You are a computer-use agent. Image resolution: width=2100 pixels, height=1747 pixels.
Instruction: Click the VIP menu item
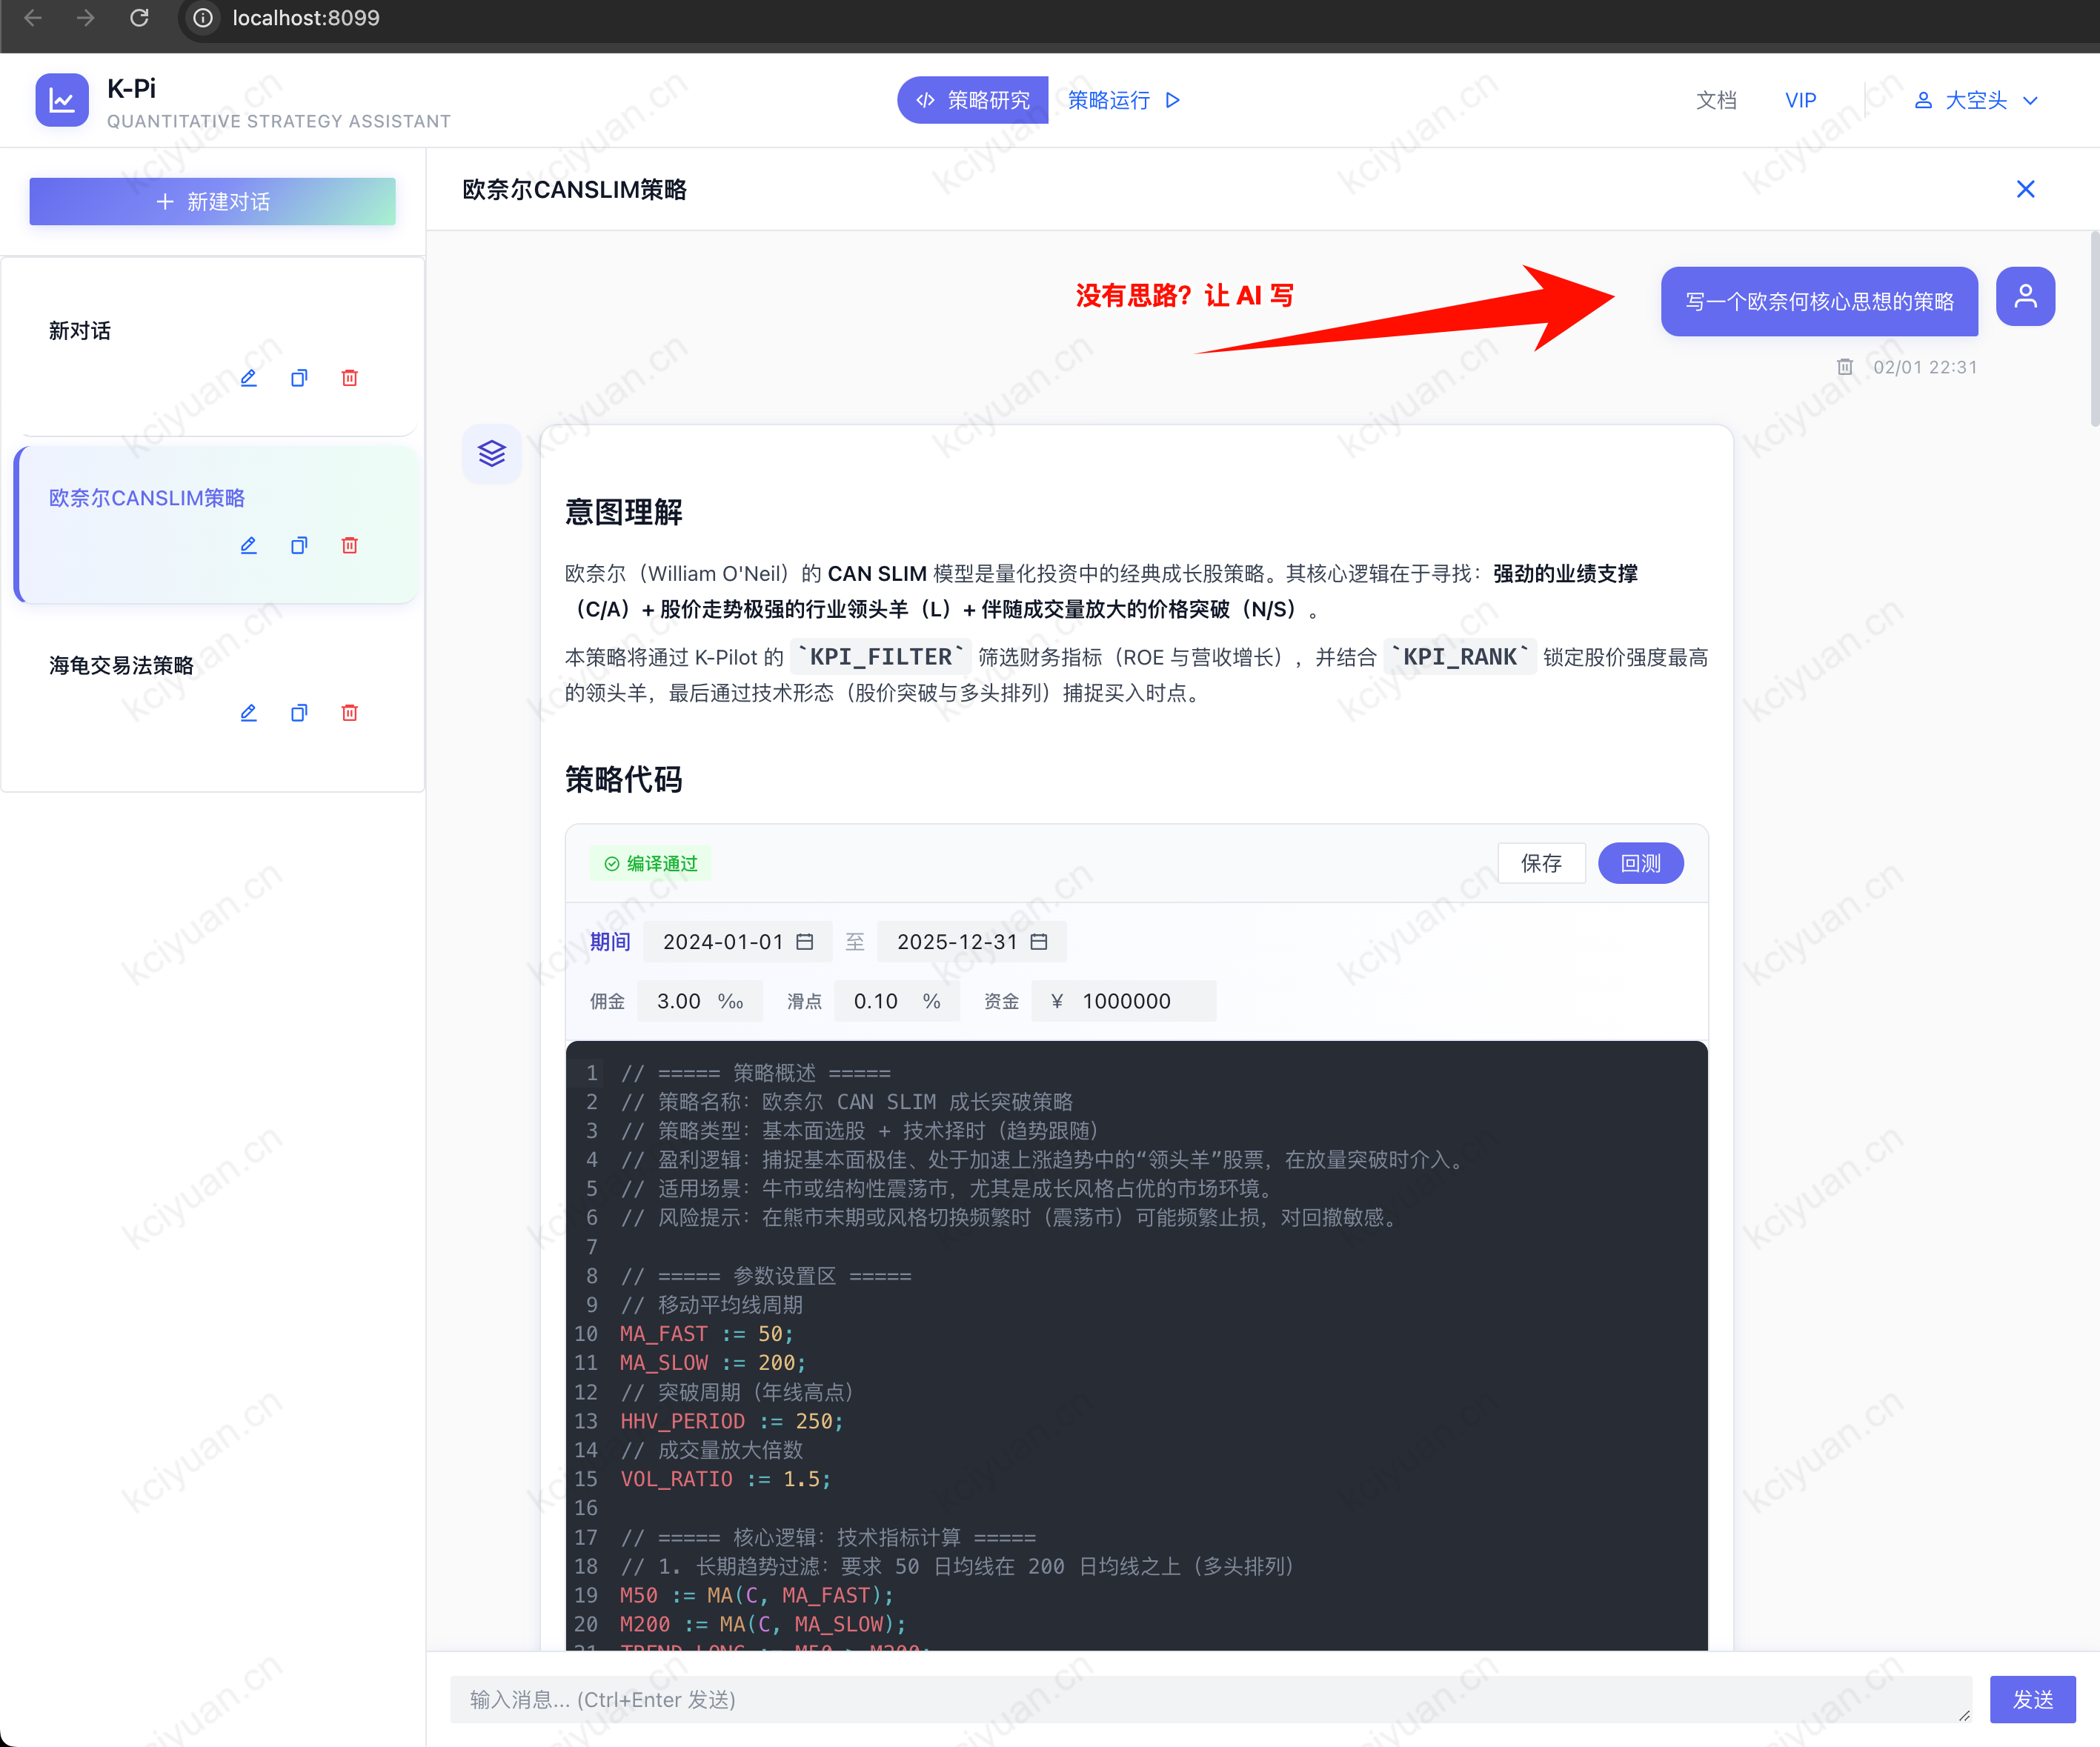[x=1800, y=100]
